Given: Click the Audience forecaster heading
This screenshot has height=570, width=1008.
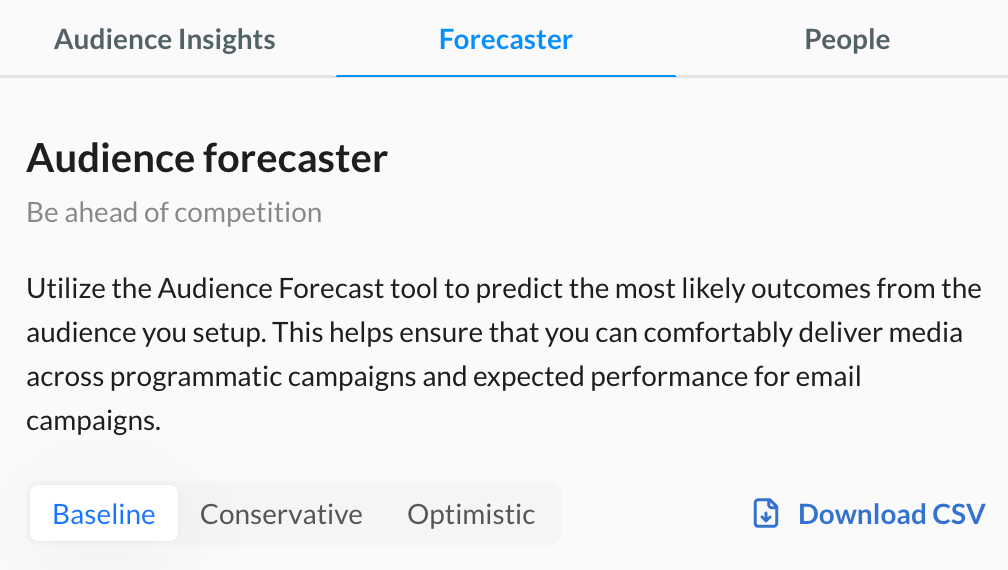Looking at the screenshot, I should [207, 158].
